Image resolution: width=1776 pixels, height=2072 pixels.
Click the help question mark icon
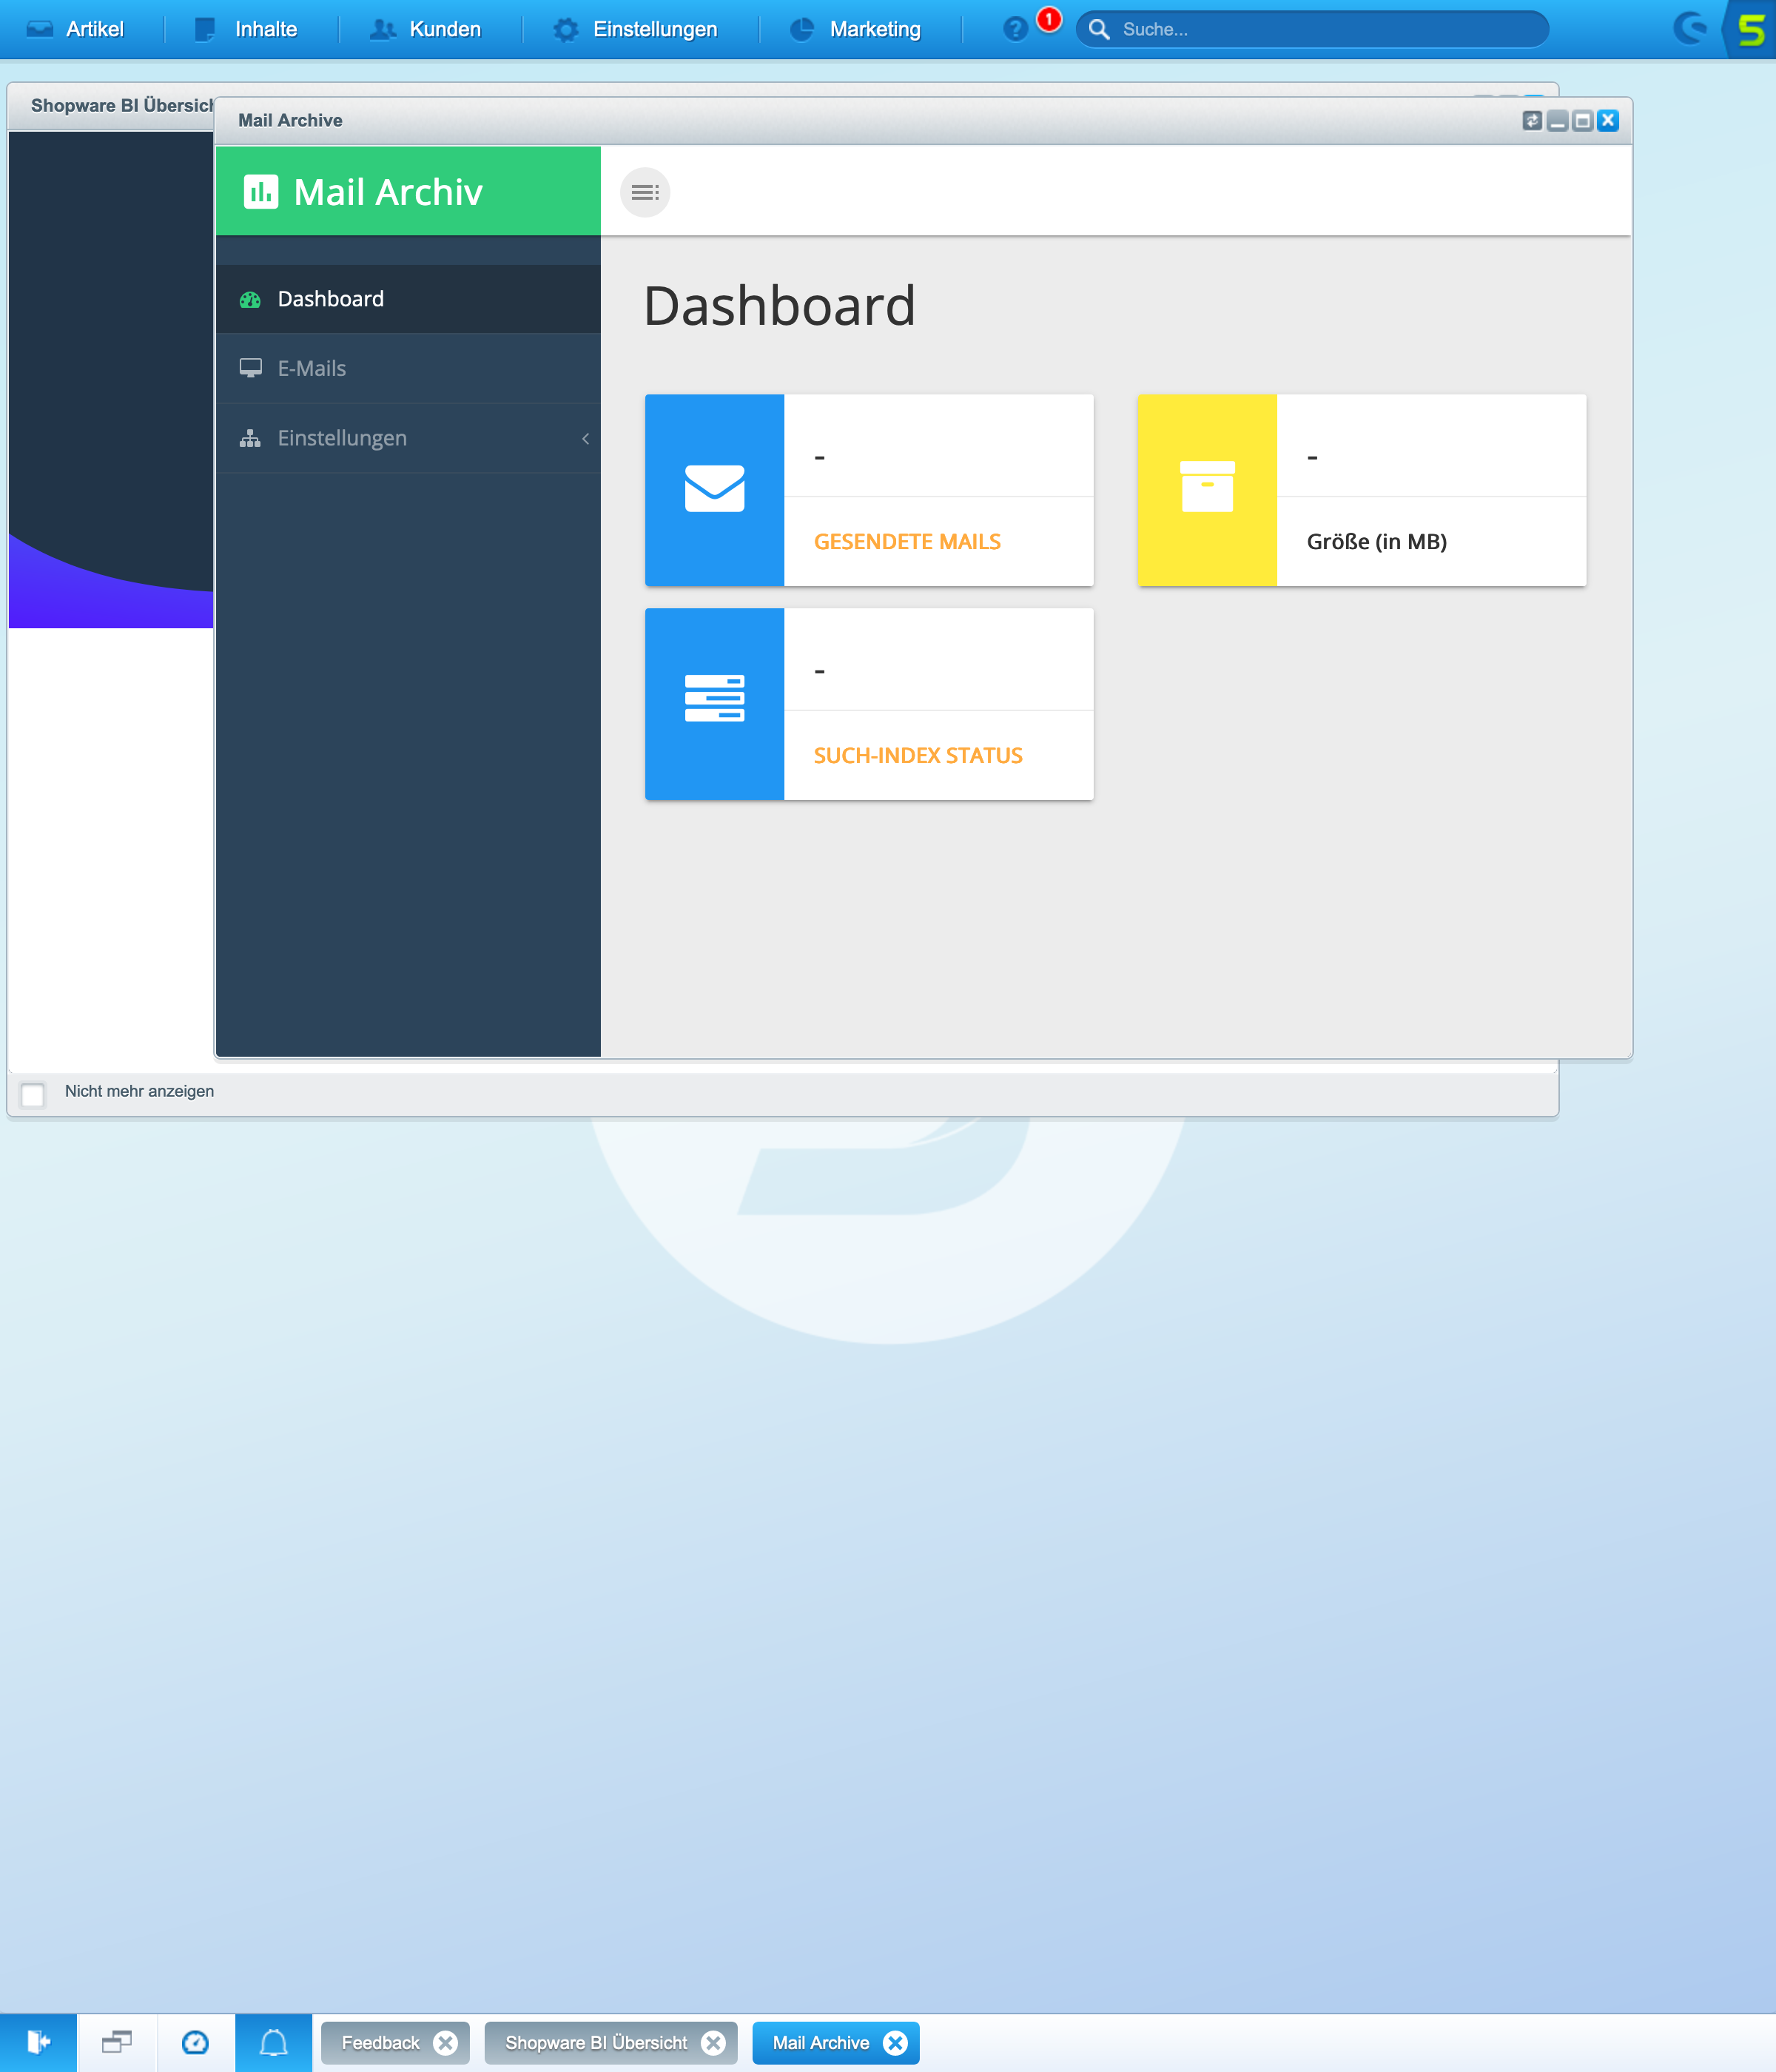1015,29
